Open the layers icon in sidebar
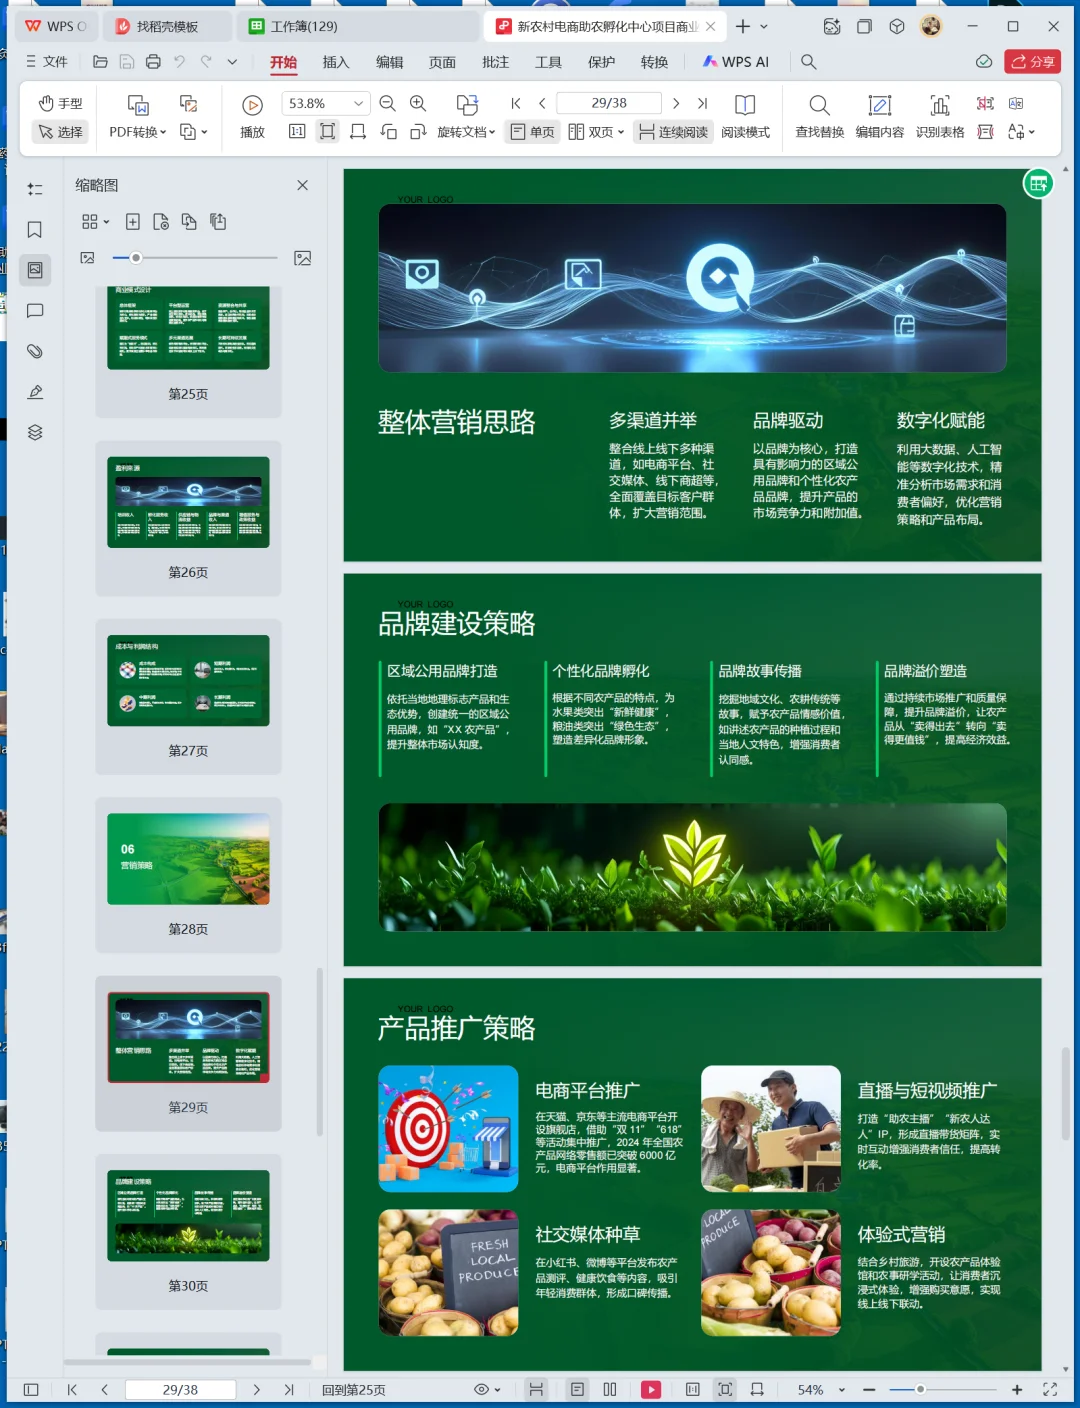Screen dimensions: 1080x1408 pos(35,432)
